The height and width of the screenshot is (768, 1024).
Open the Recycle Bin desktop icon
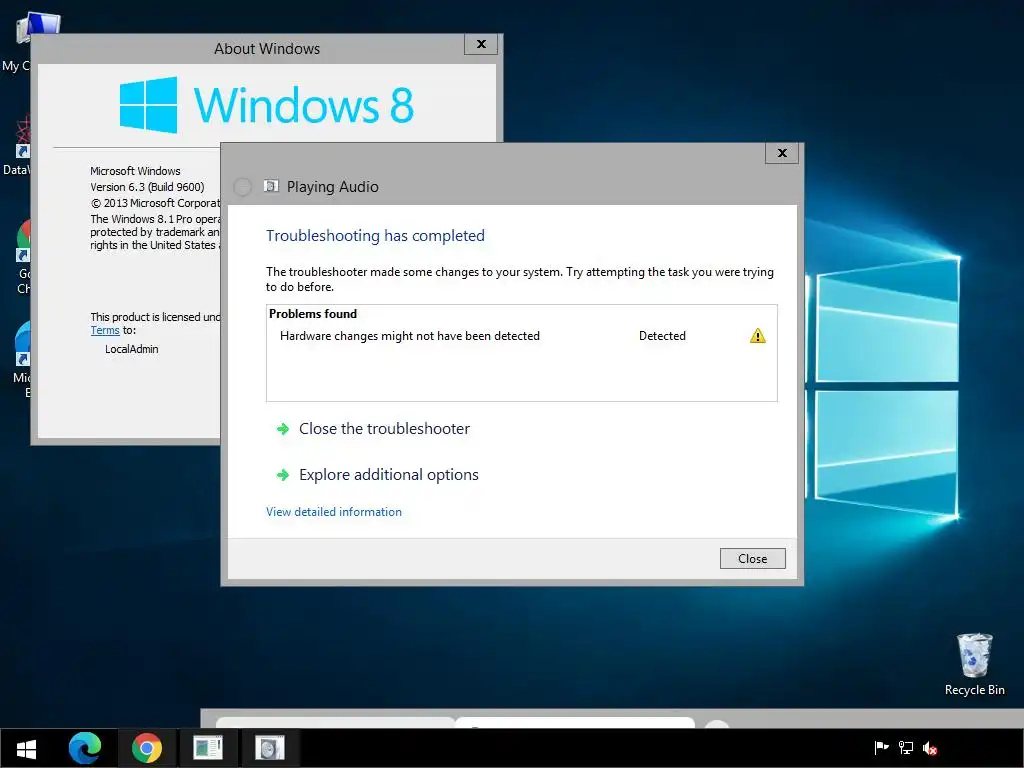coord(974,664)
